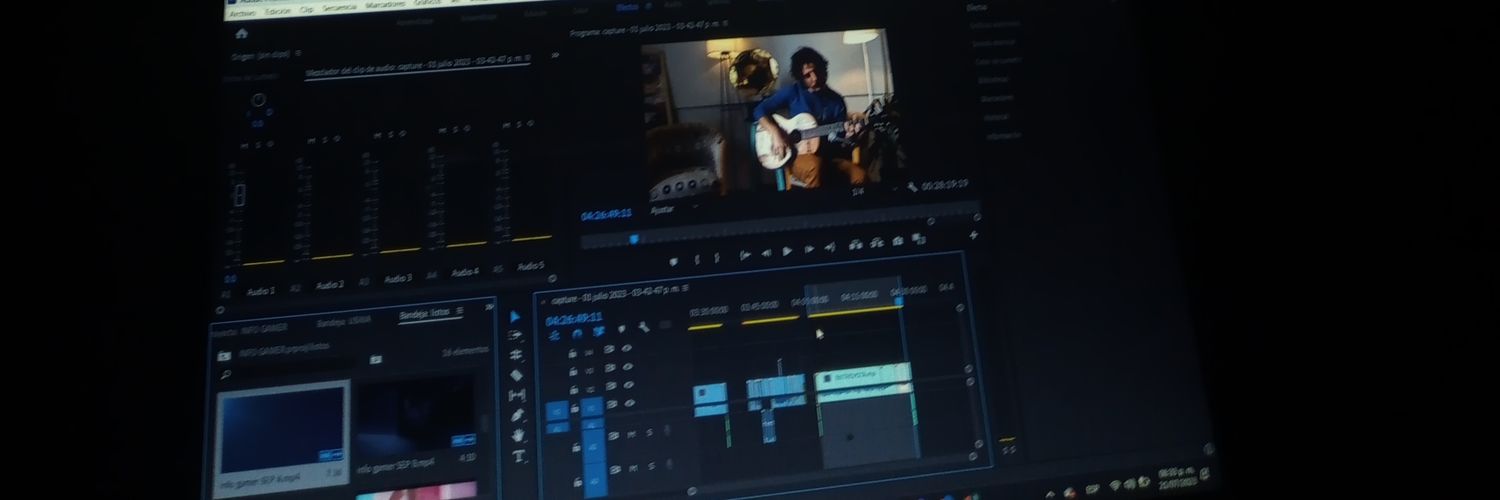Toggle Linked Selection in the timeline

tap(599, 331)
